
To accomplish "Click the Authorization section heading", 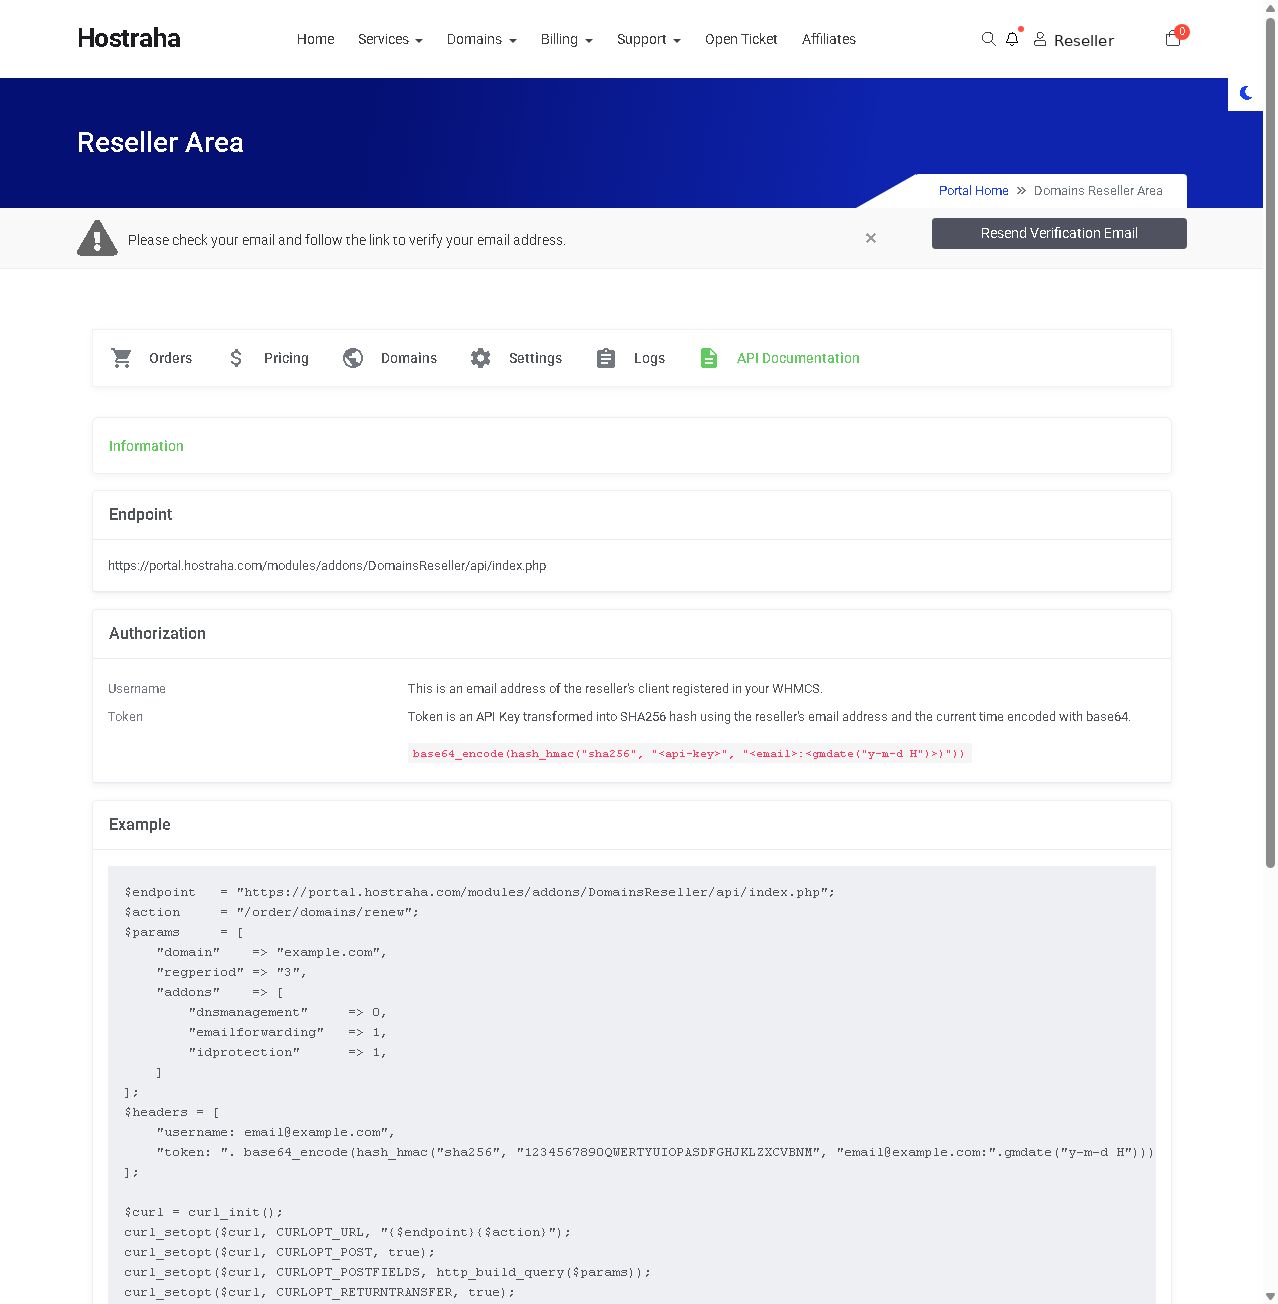I will pos(157,633).
